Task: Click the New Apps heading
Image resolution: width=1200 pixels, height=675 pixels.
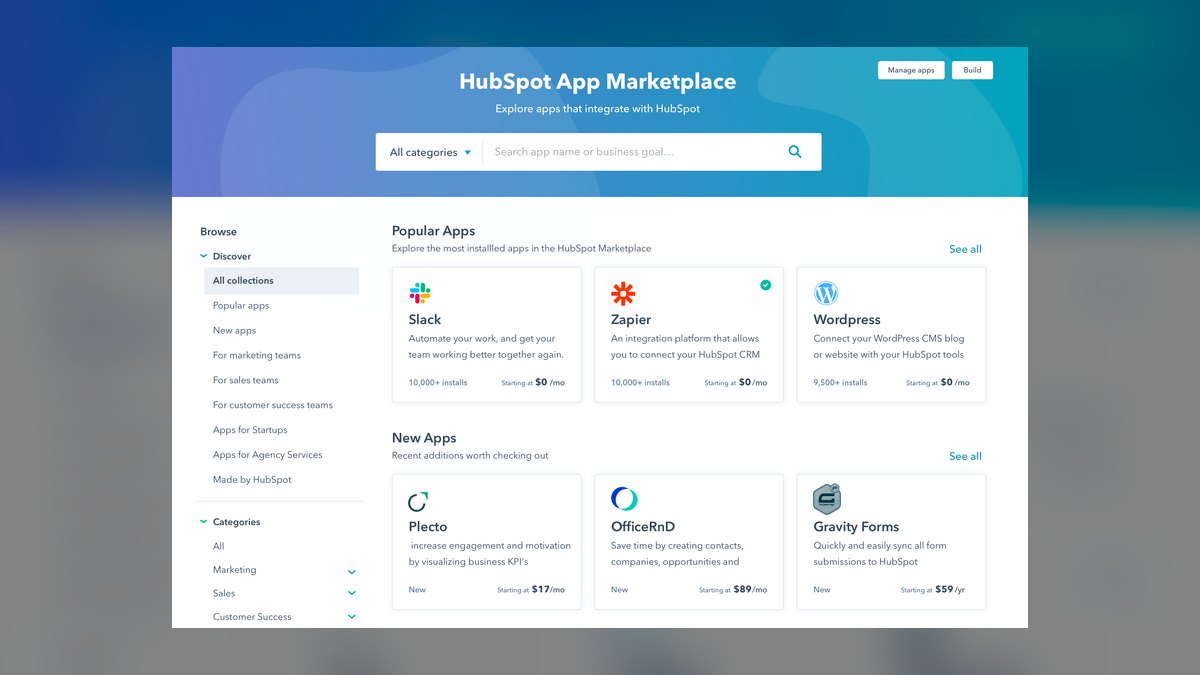Action: pyautogui.click(x=424, y=438)
